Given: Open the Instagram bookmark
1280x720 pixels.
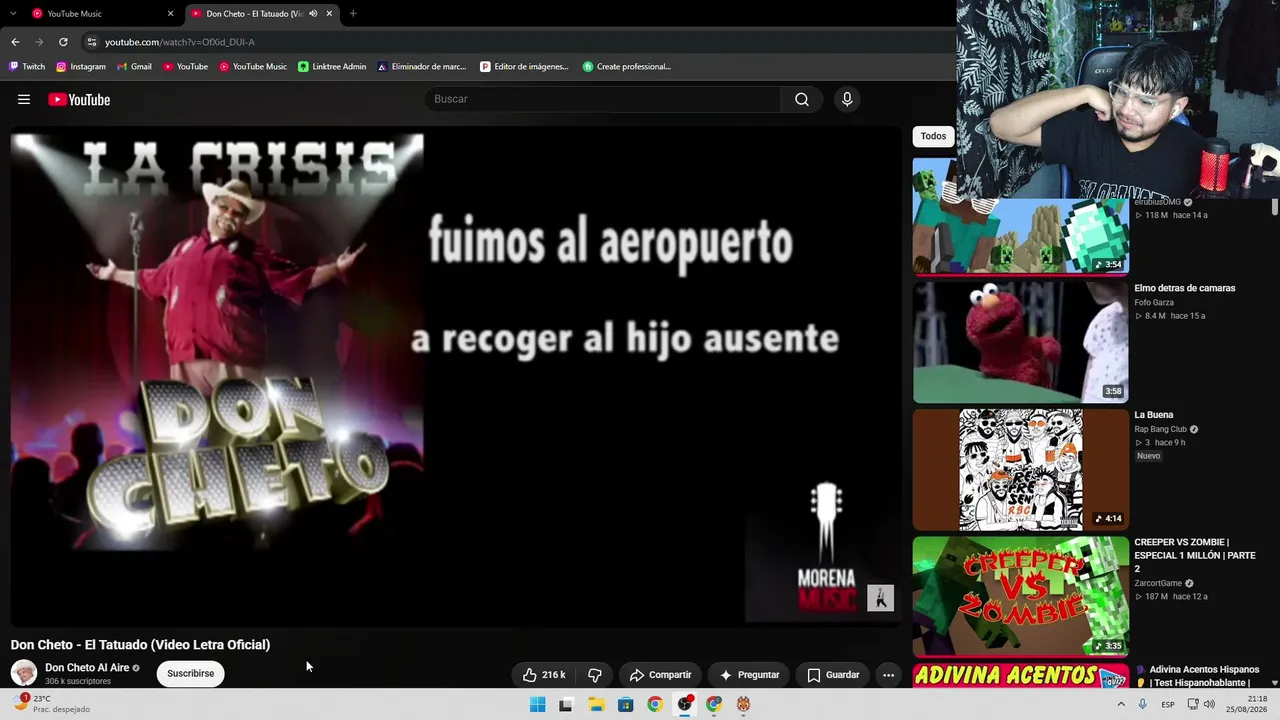Looking at the screenshot, I should [80, 67].
